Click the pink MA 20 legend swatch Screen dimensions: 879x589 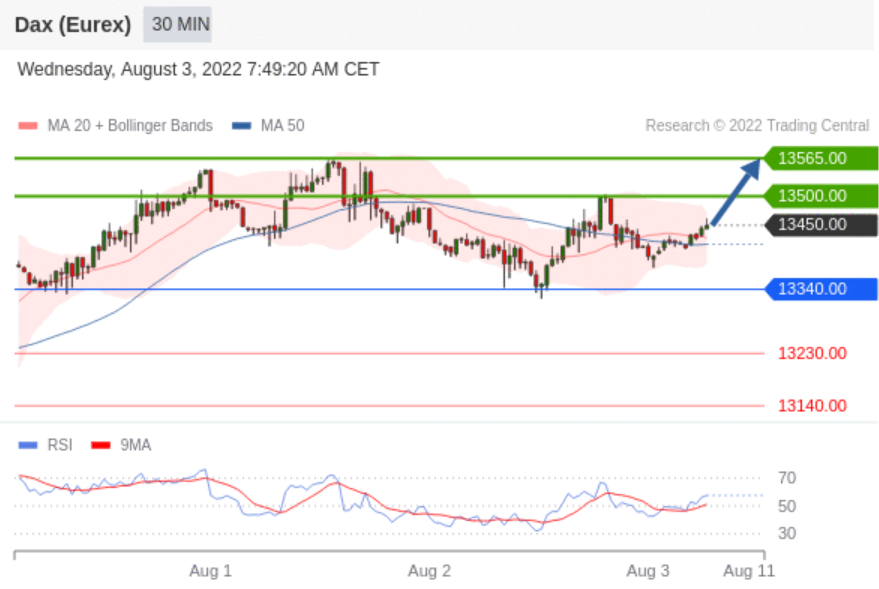pyautogui.click(x=28, y=126)
